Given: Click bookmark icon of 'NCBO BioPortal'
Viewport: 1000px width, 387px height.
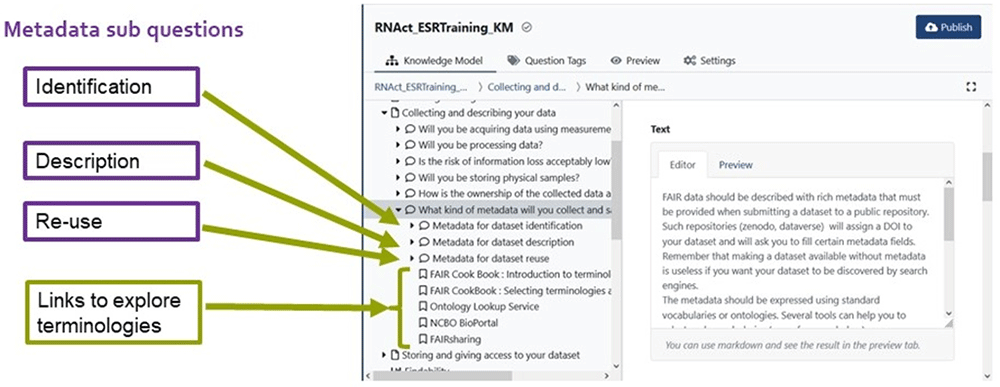Looking at the screenshot, I should click(423, 323).
